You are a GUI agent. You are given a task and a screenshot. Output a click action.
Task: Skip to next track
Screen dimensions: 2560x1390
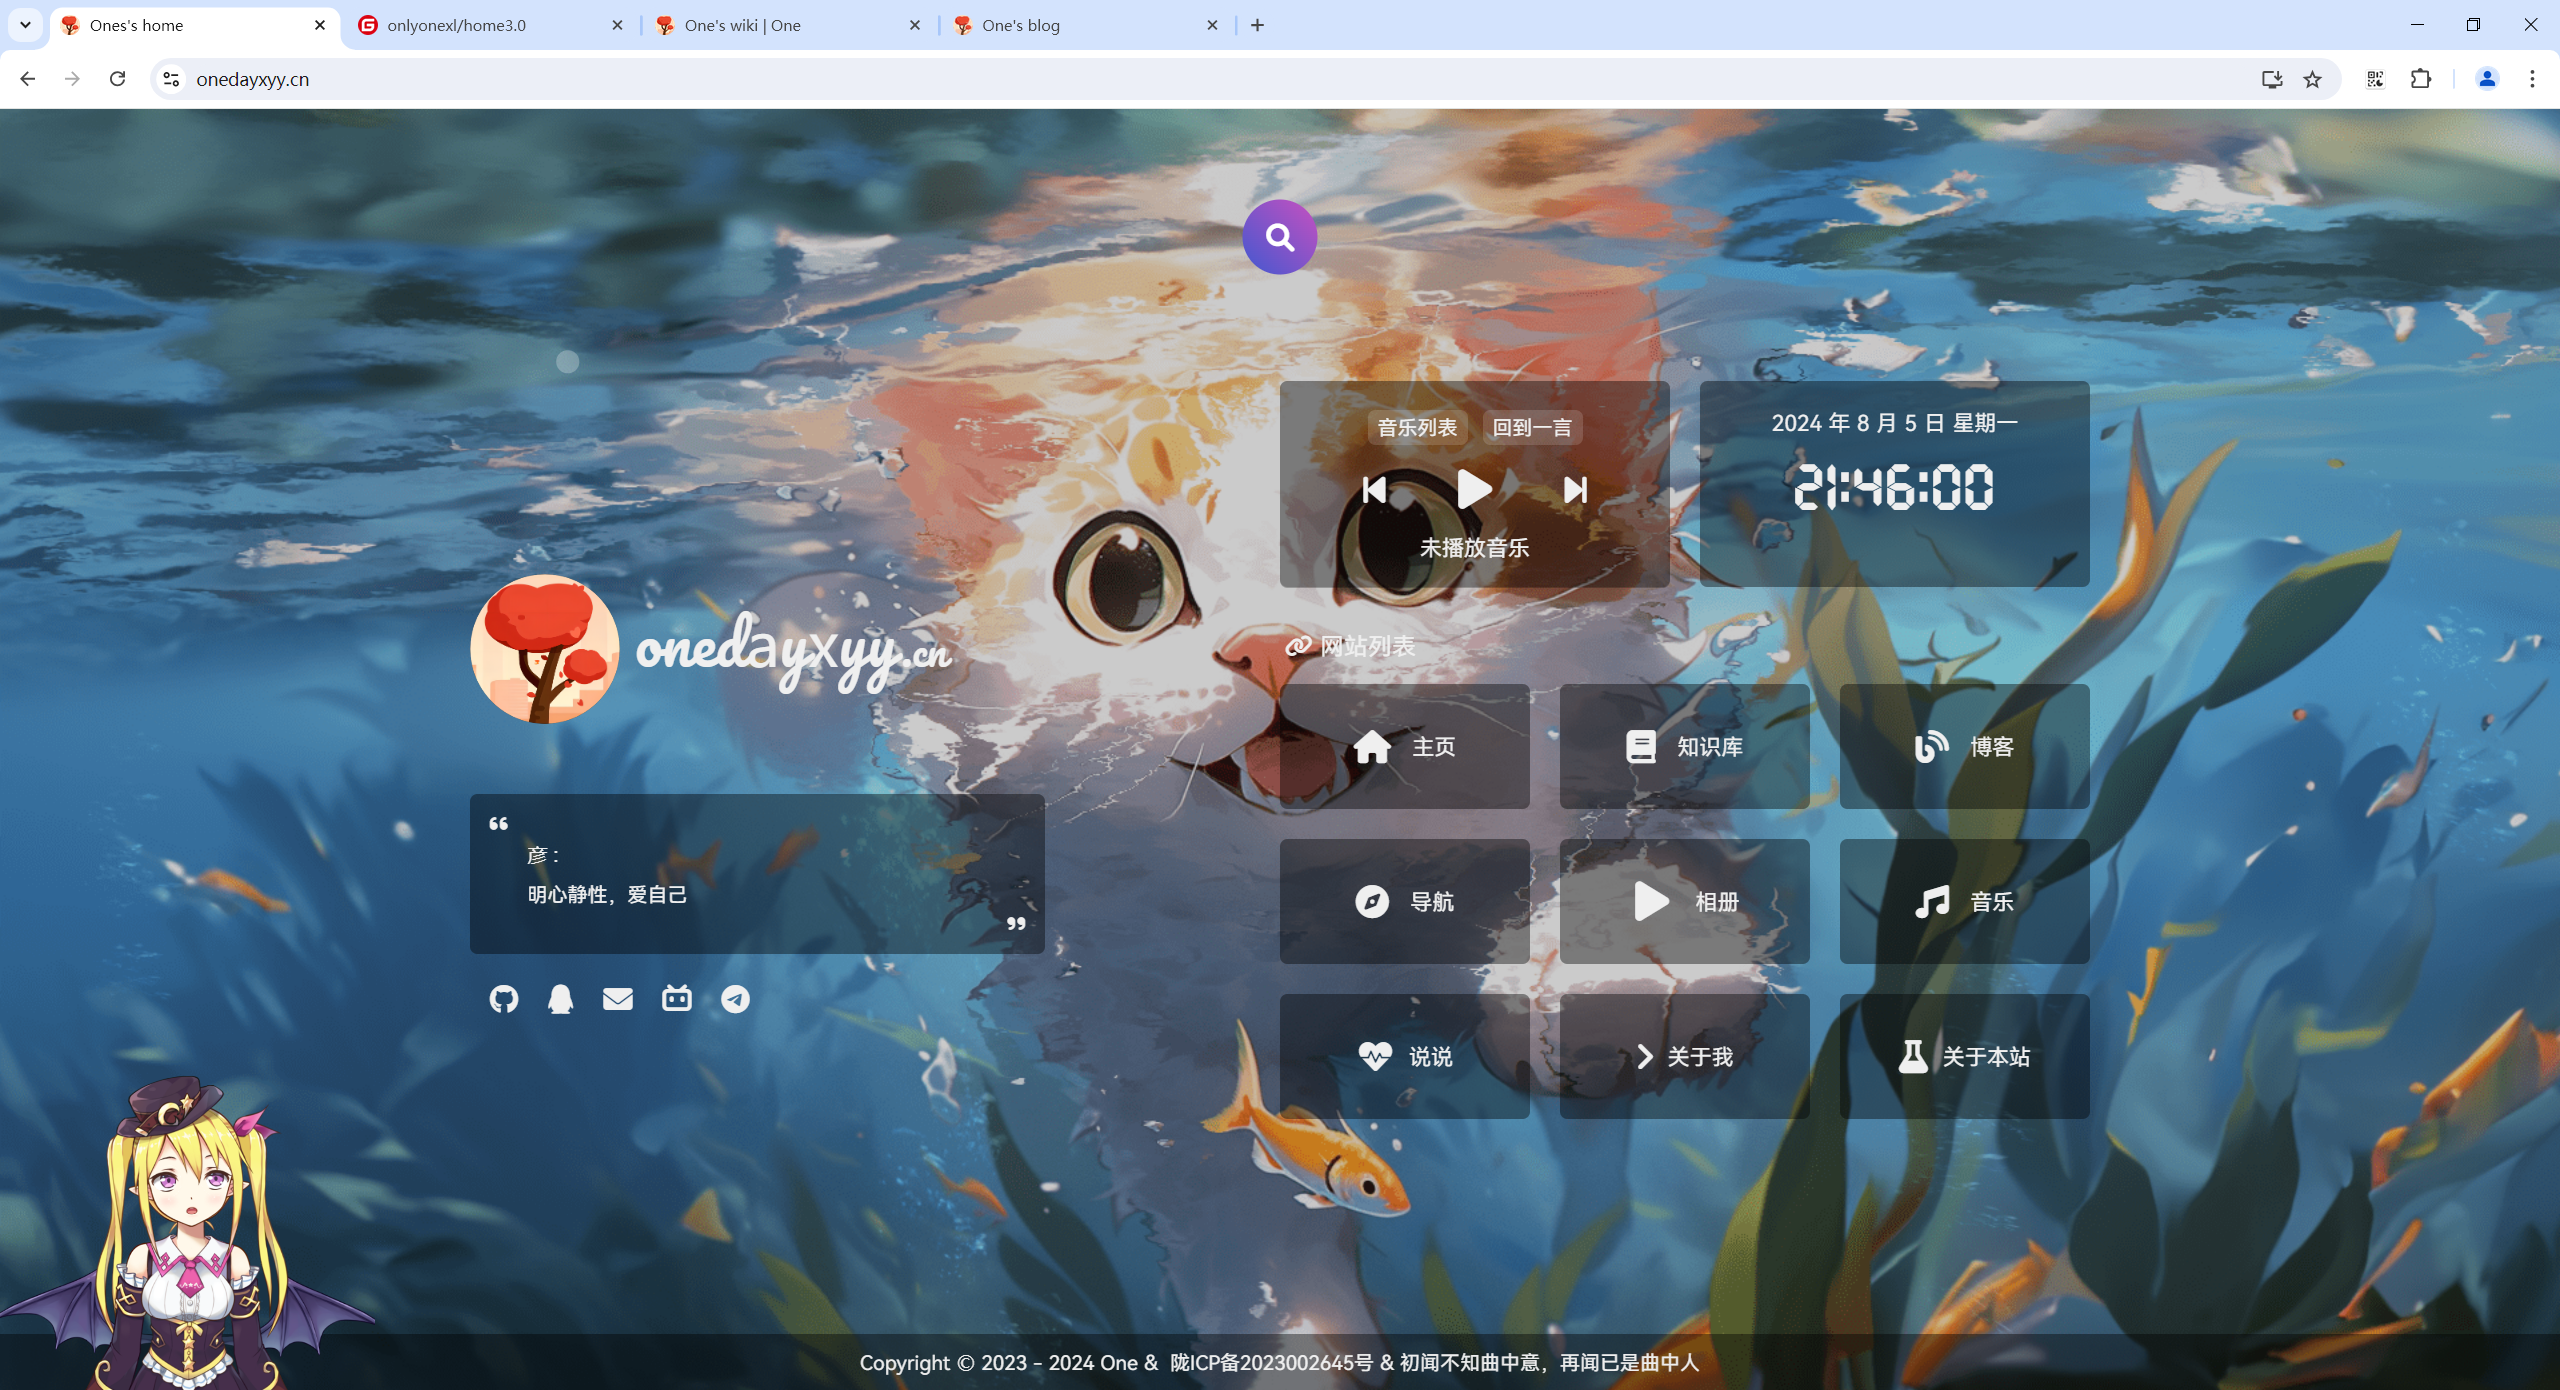1575,490
